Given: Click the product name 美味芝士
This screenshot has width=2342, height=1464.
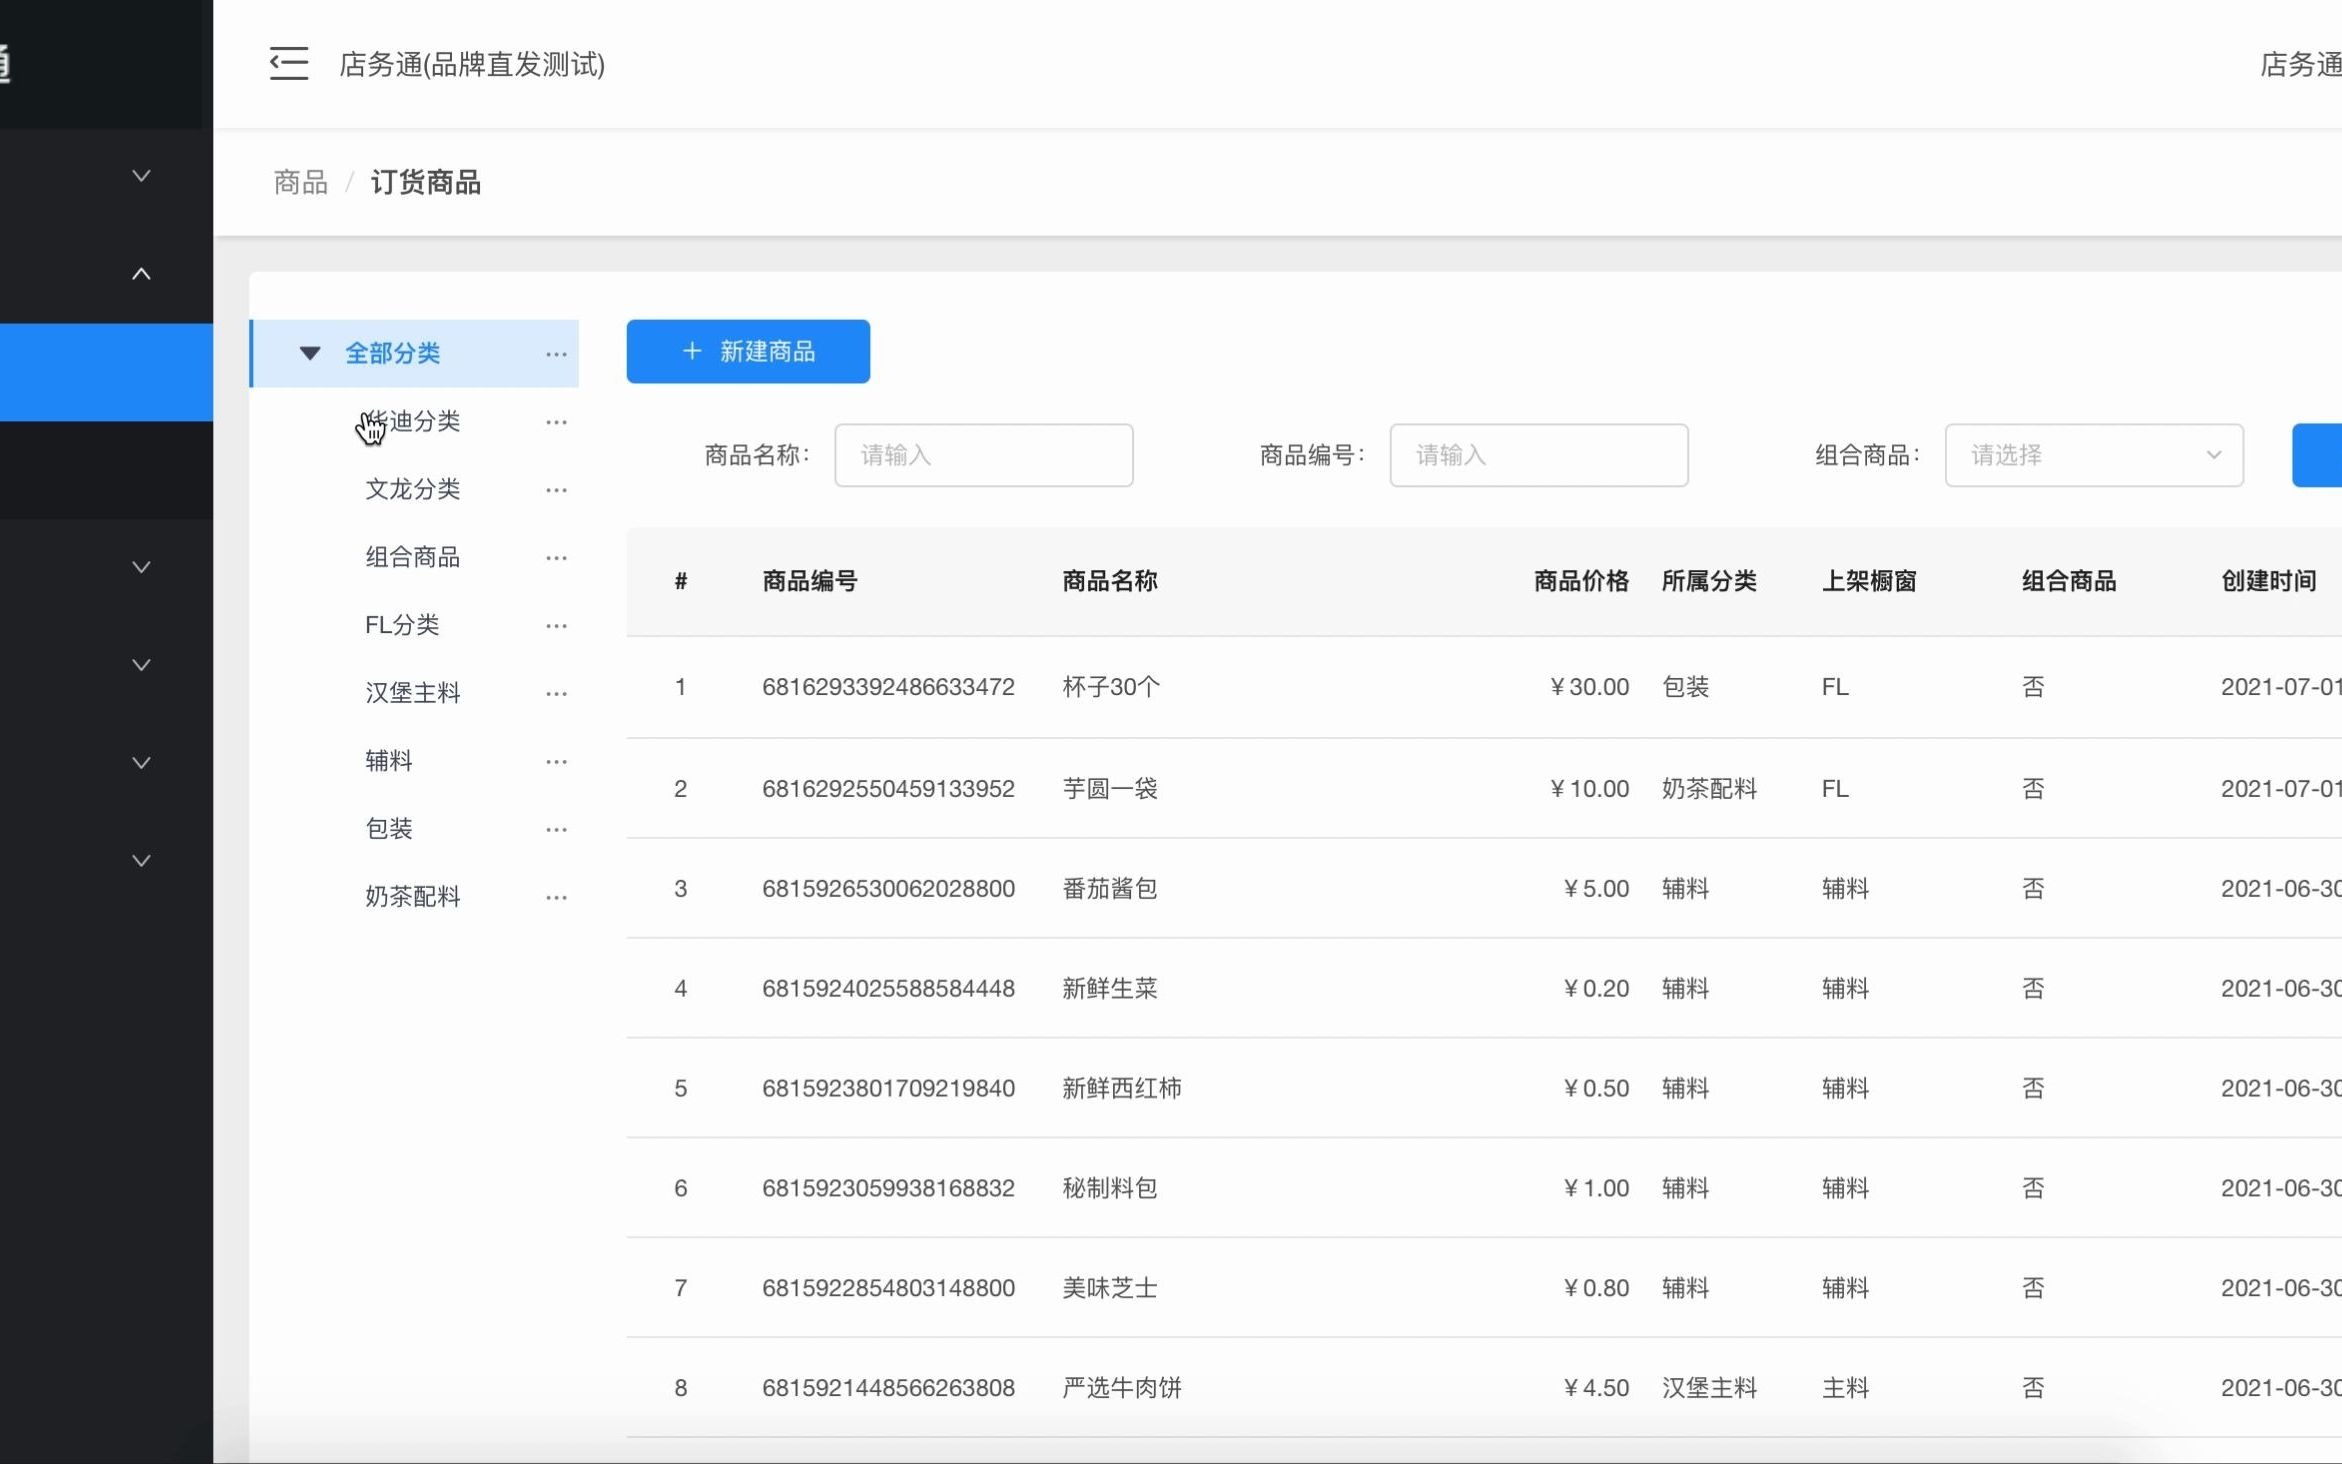Looking at the screenshot, I should 1110,1288.
